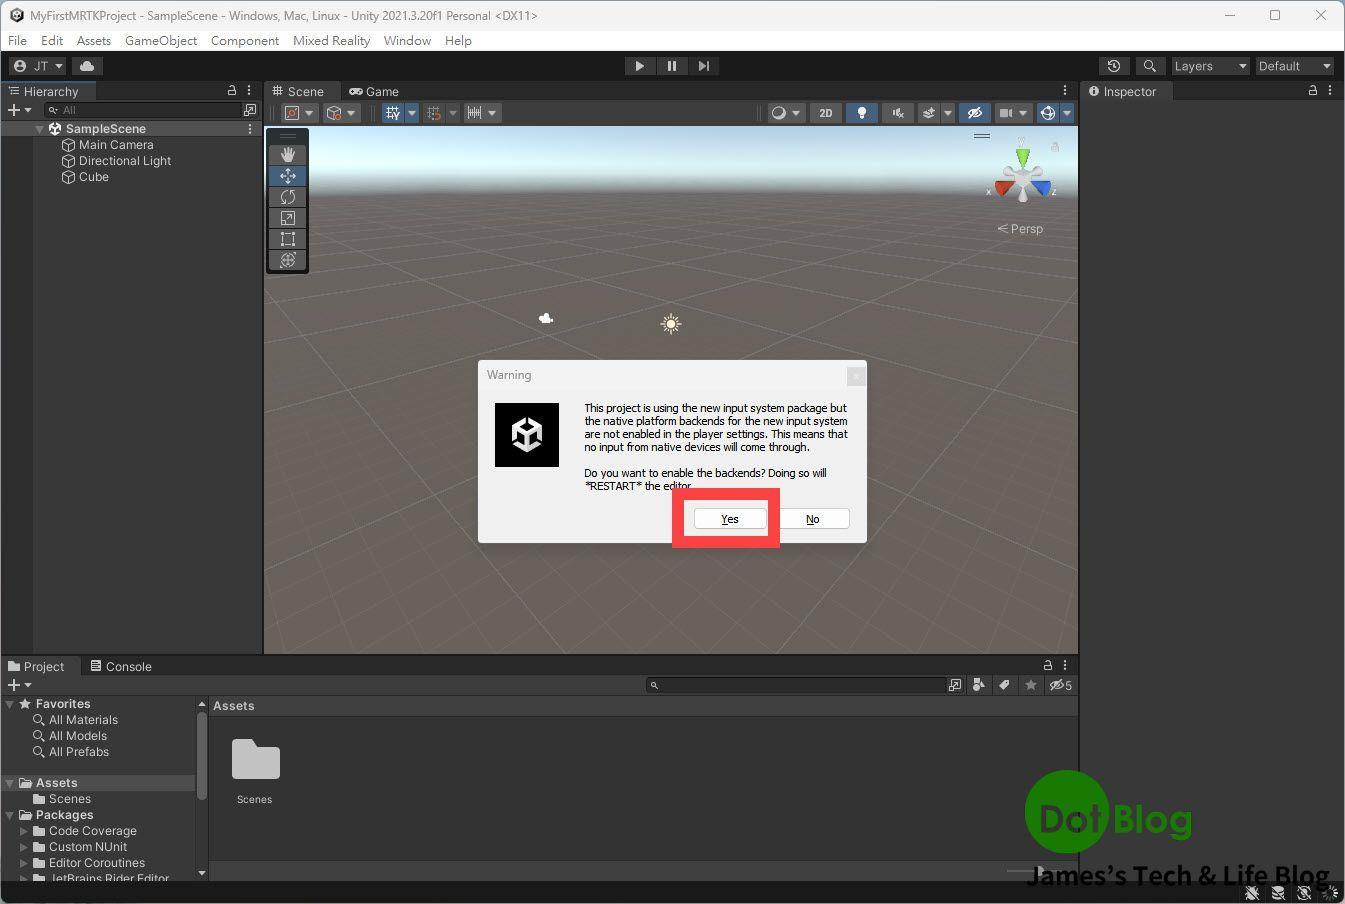Open the Layers dropdown
The height and width of the screenshot is (904, 1345).
point(1209,65)
